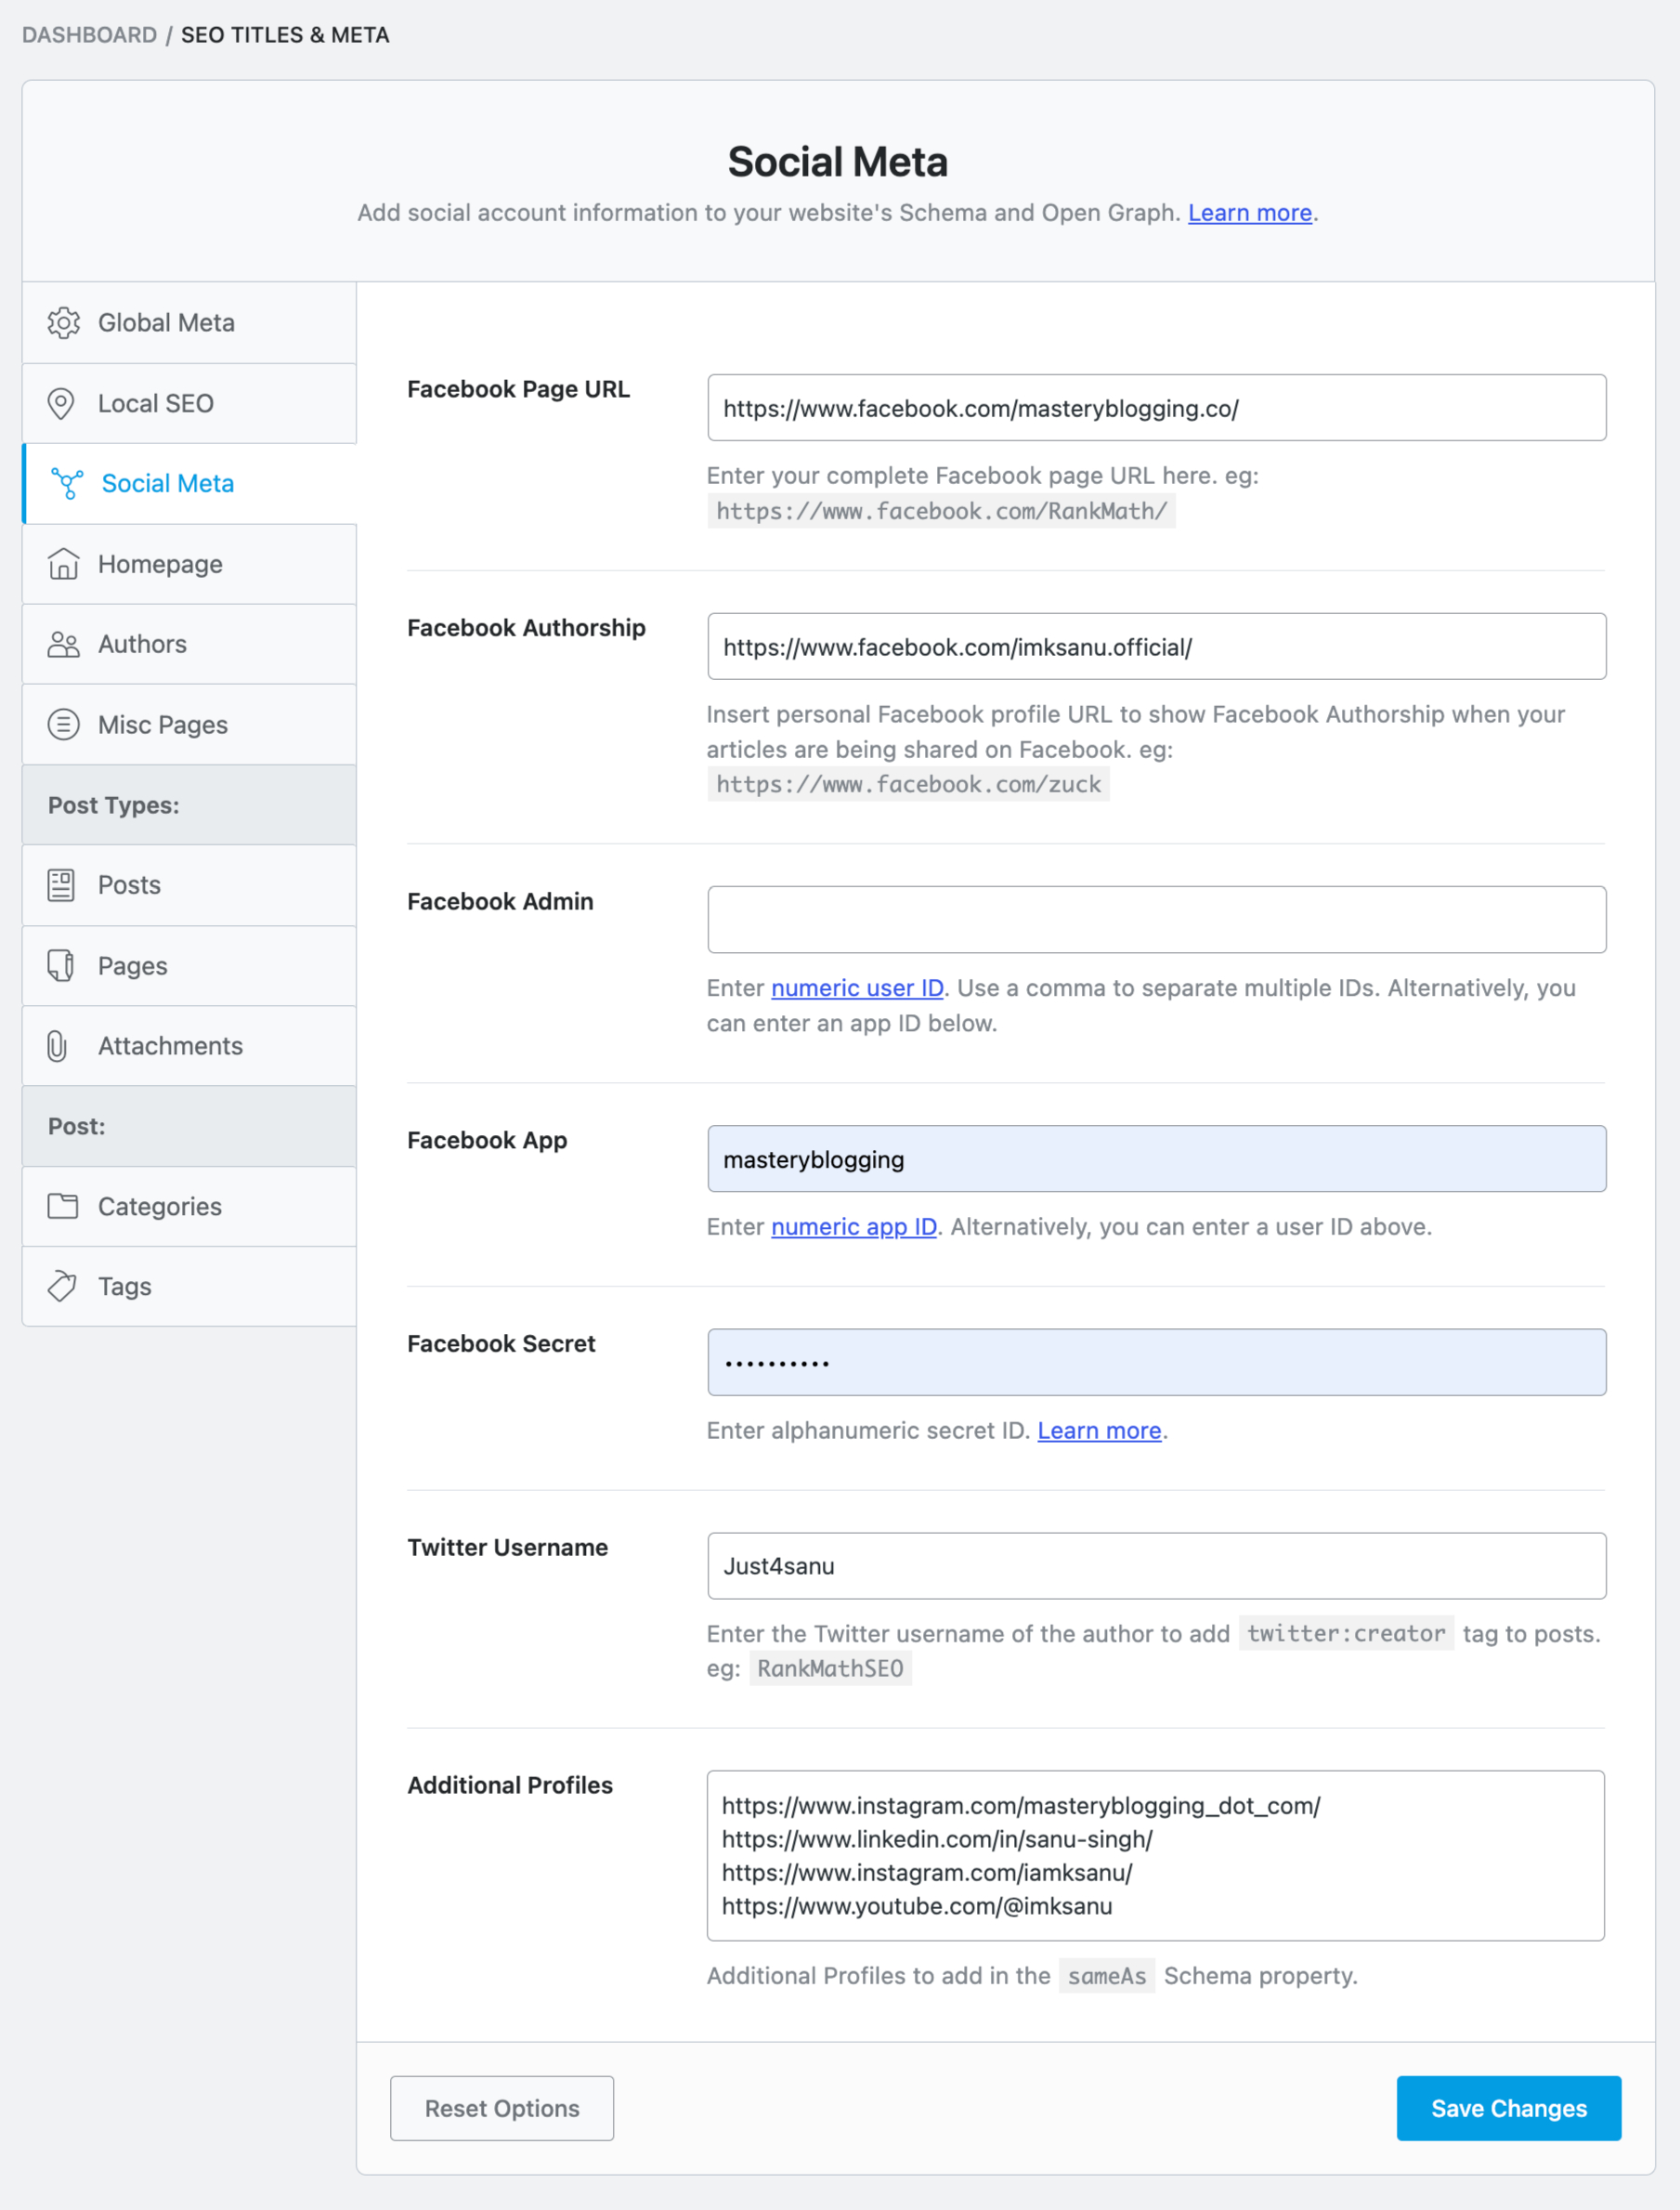
Task: Click the SEO TITLES & META breadcrumb text
Action: (285, 35)
